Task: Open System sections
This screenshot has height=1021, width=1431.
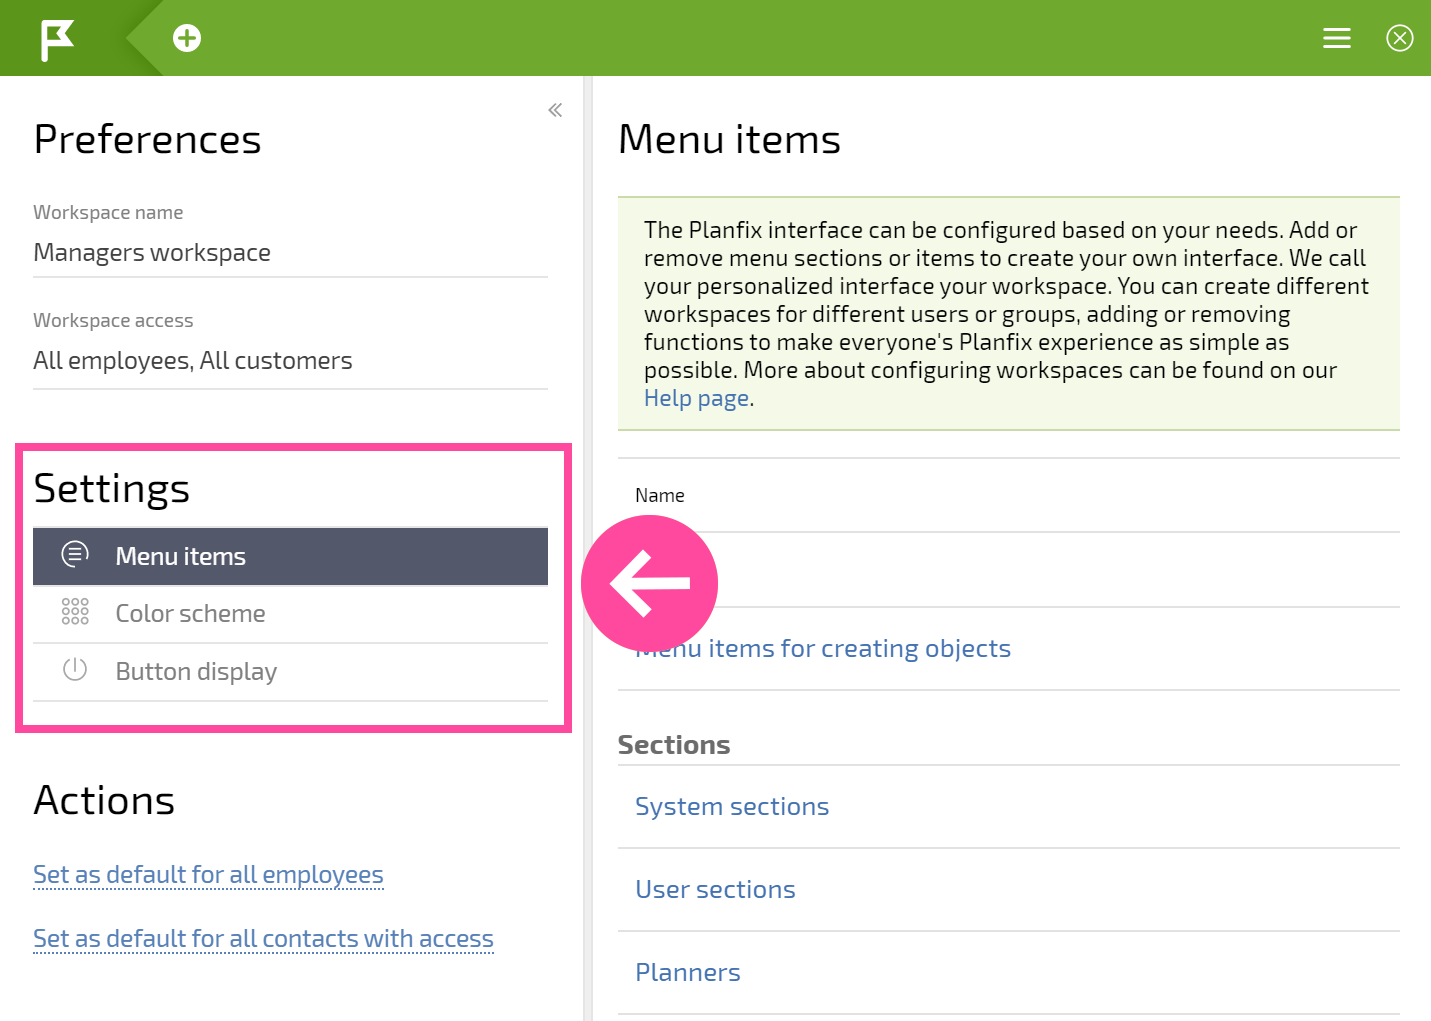Action: point(732,807)
